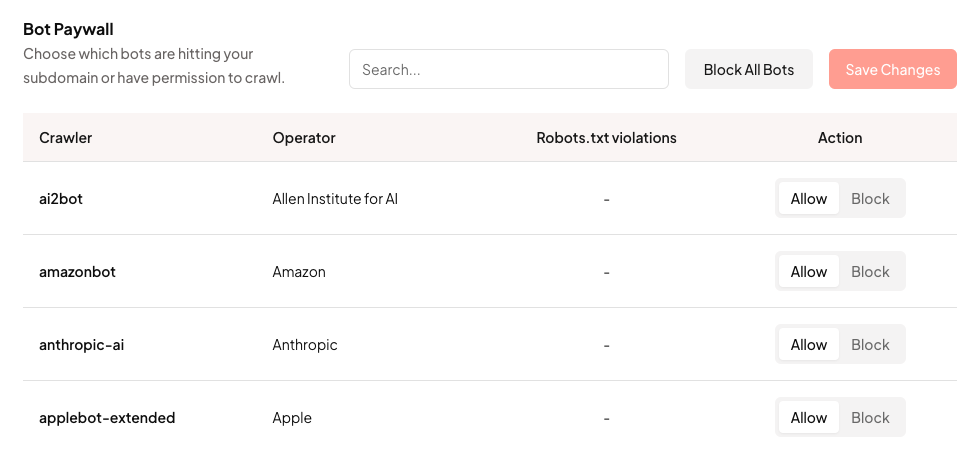Click the Crawler column header
Screen dimensions: 971x449
(65, 138)
